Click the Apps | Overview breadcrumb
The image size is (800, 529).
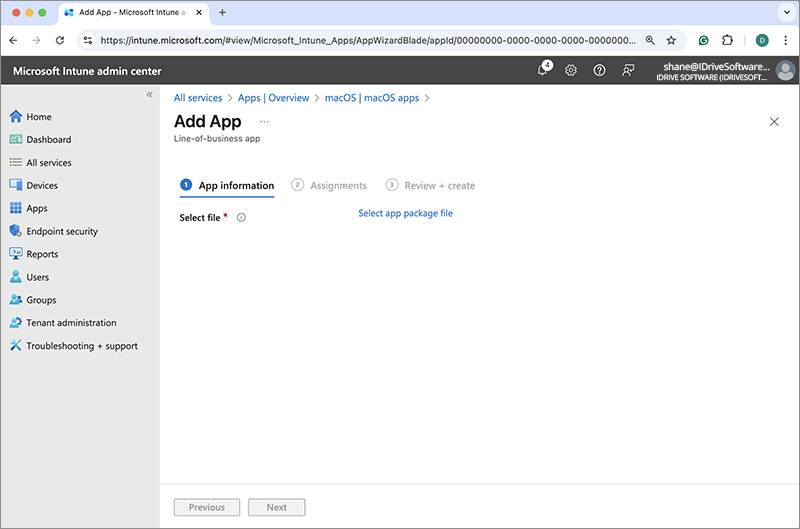point(273,98)
